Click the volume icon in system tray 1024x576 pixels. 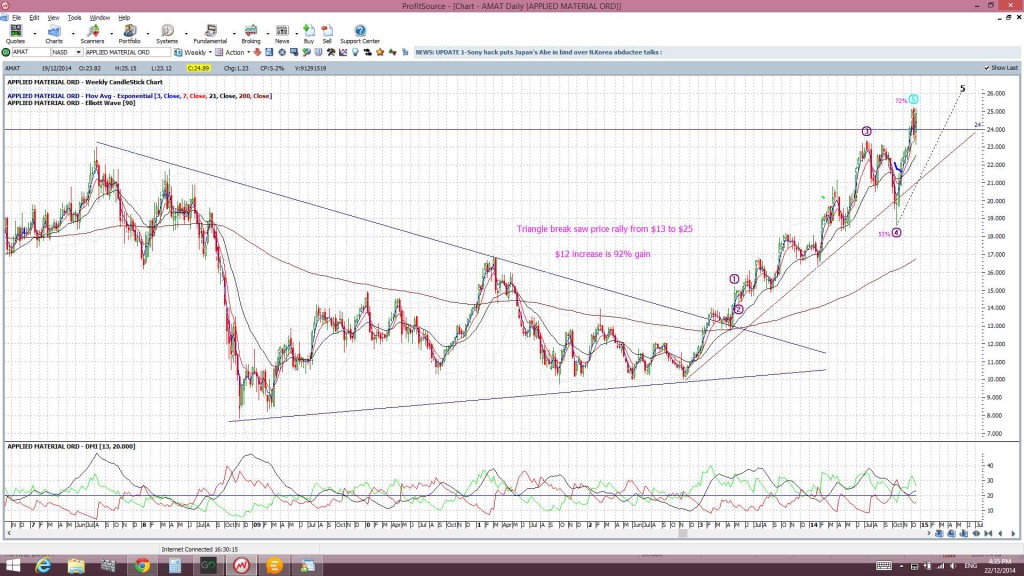(x=953, y=566)
